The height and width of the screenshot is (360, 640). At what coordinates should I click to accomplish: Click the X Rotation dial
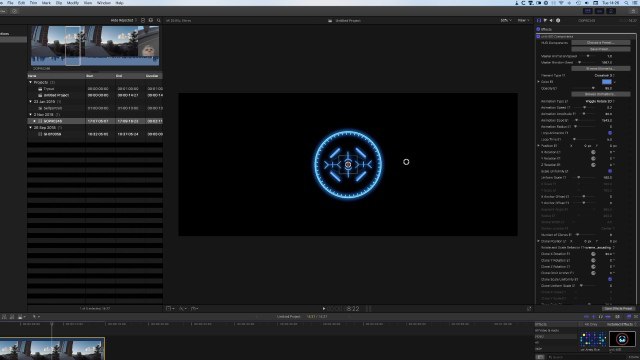point(593,152)
